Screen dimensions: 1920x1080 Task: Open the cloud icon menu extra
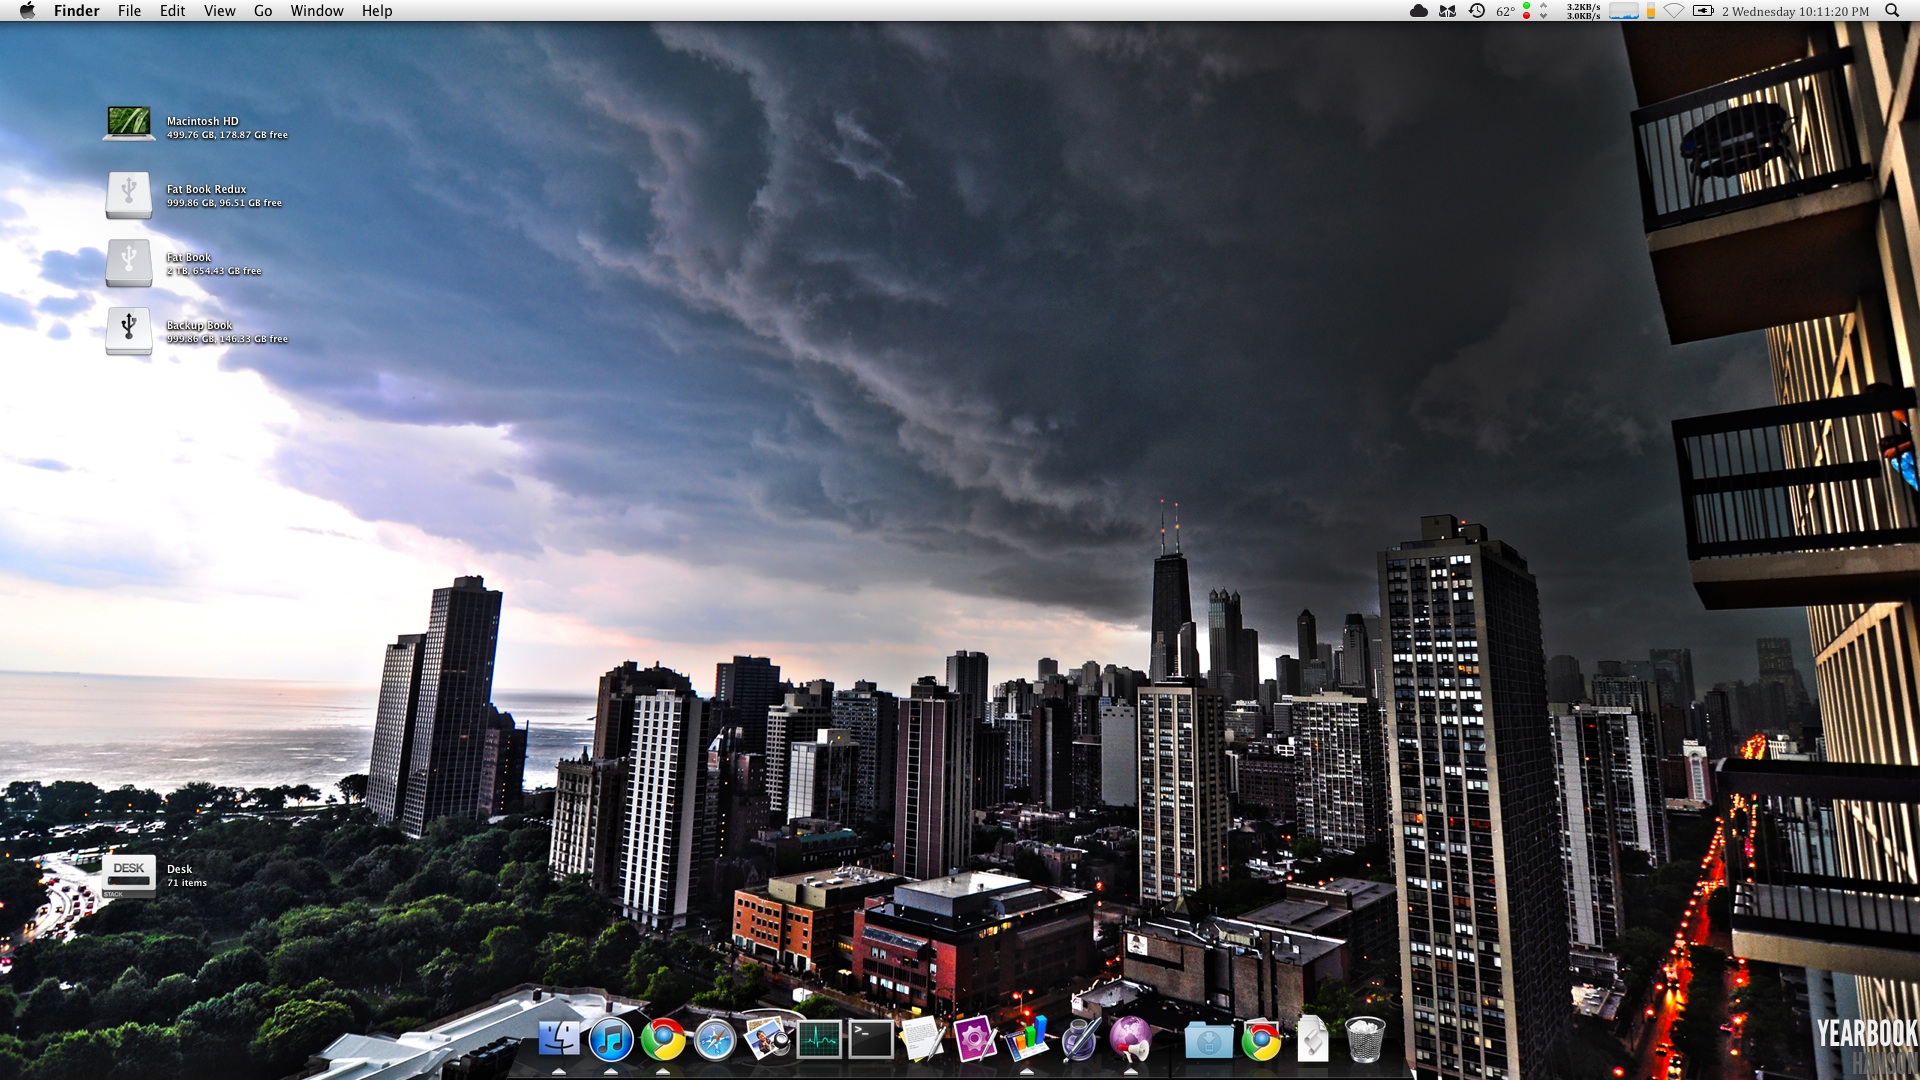pyautogui.click(x=1418, y=11)
